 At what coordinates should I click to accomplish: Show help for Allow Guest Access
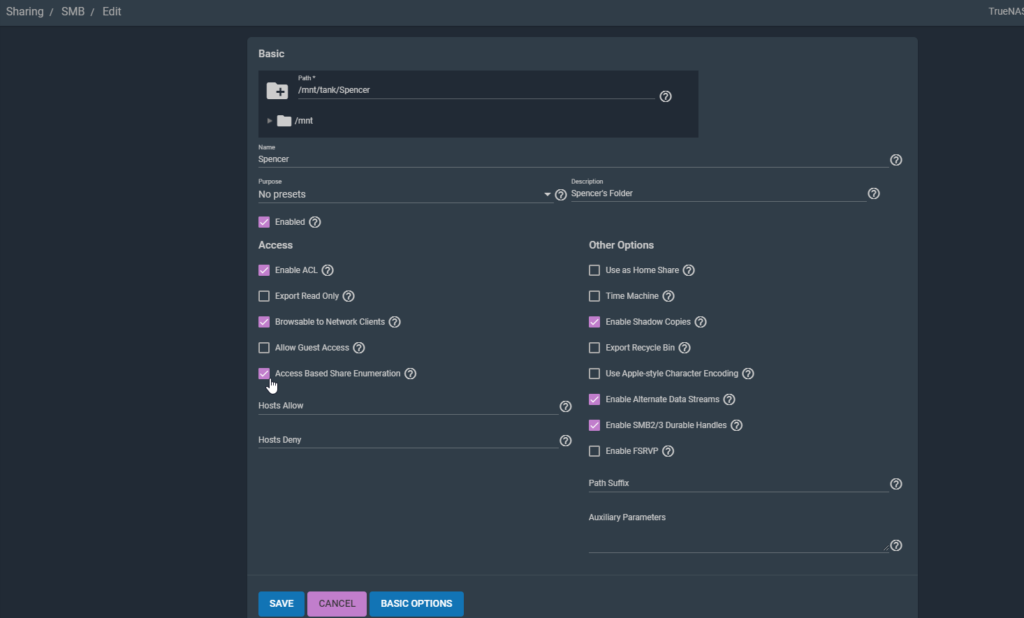359,348
